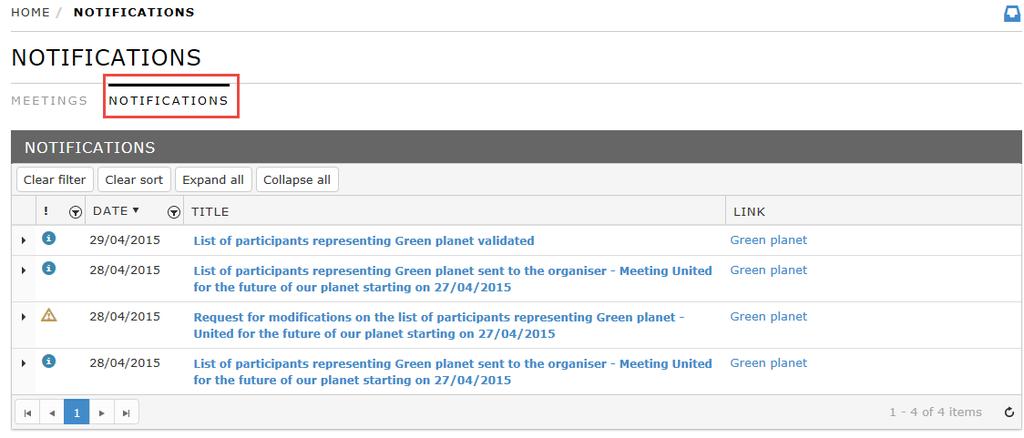Image resolution: width=1024 pixels, height=438 pixels.
Task: Click the info icon on the 29/04/2015 row
Action: (49, 238)
